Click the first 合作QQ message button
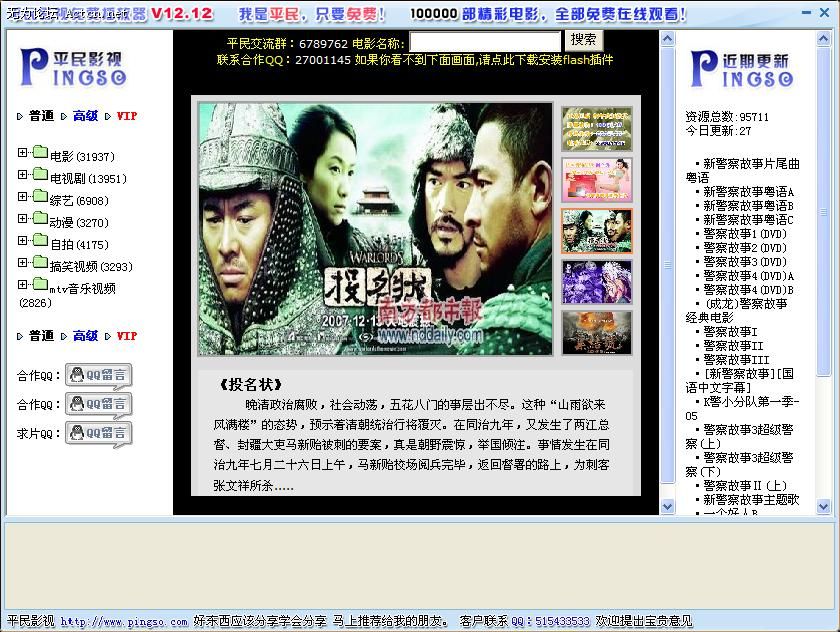This screenshot has height=632, width=840. (99, 375)
